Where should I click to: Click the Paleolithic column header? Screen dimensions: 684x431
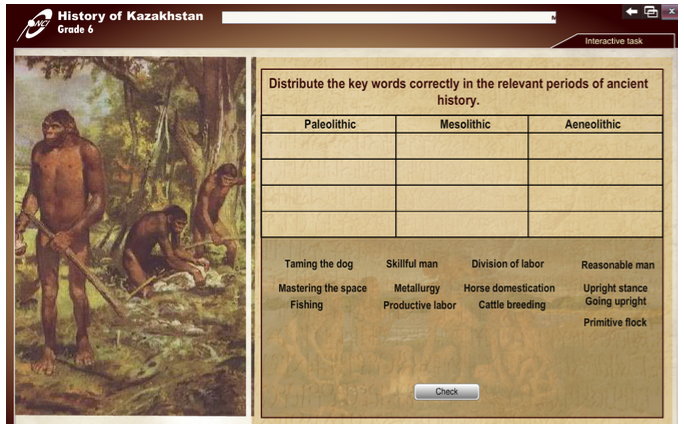coord(329,124)
